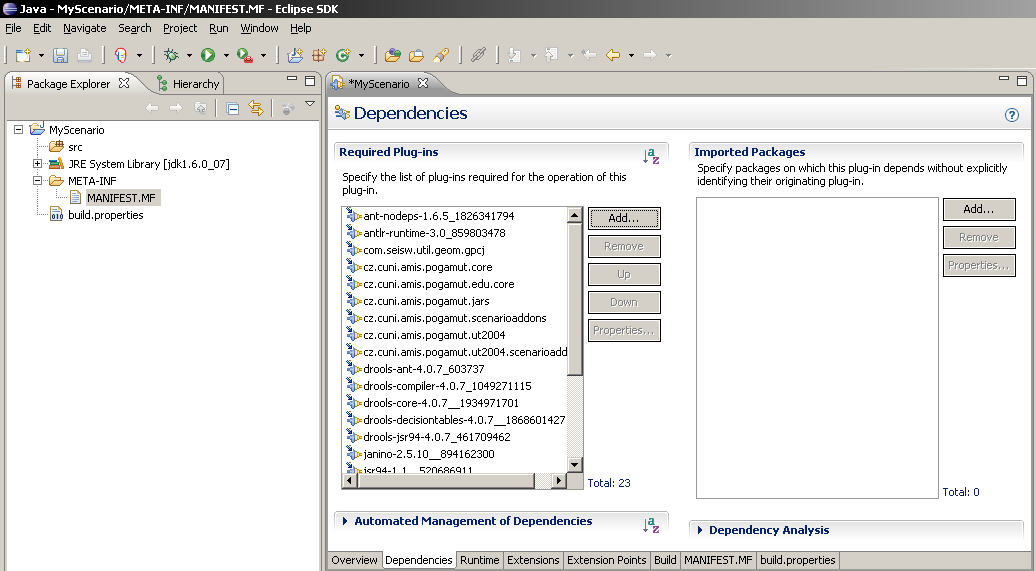1036x571 pixels.
Task: Open the Debug button dropdown arrow
Action: coord(189,56)
